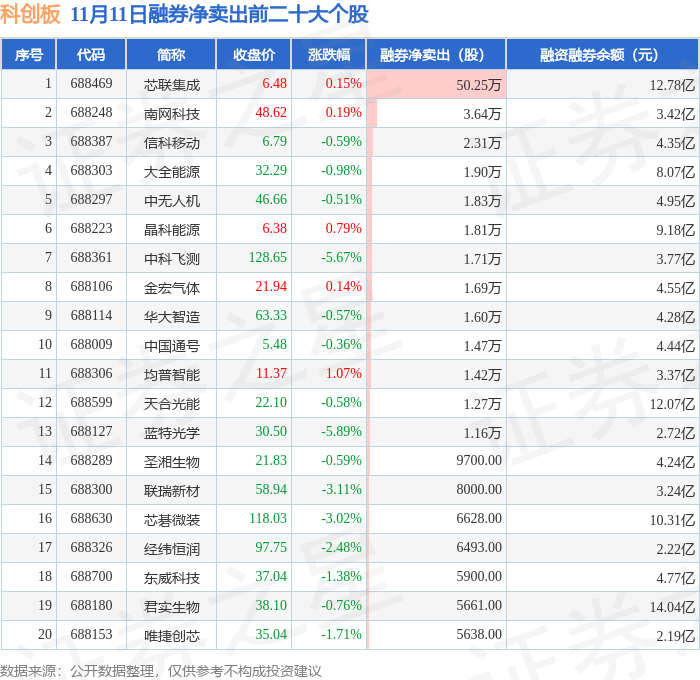Image resolution: width=700 pixels, height=680 pixels.
Task: Select stock code 688106
Action: pyautogui.click(x=91, y=287)
